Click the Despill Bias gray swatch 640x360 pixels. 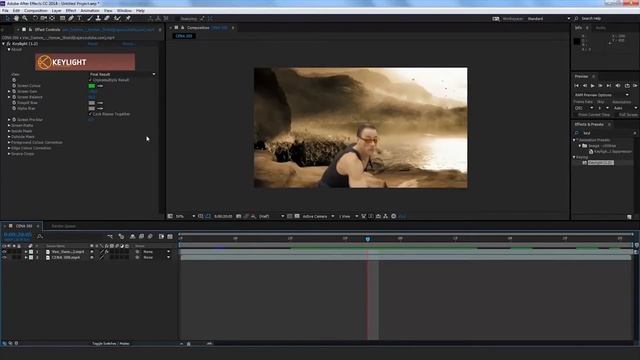tap(92, 103)
